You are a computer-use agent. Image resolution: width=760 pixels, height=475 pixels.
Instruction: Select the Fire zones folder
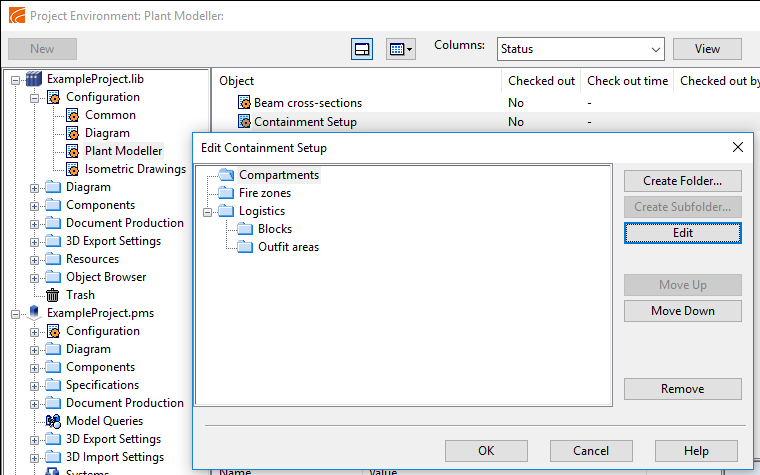click(264, 193)
